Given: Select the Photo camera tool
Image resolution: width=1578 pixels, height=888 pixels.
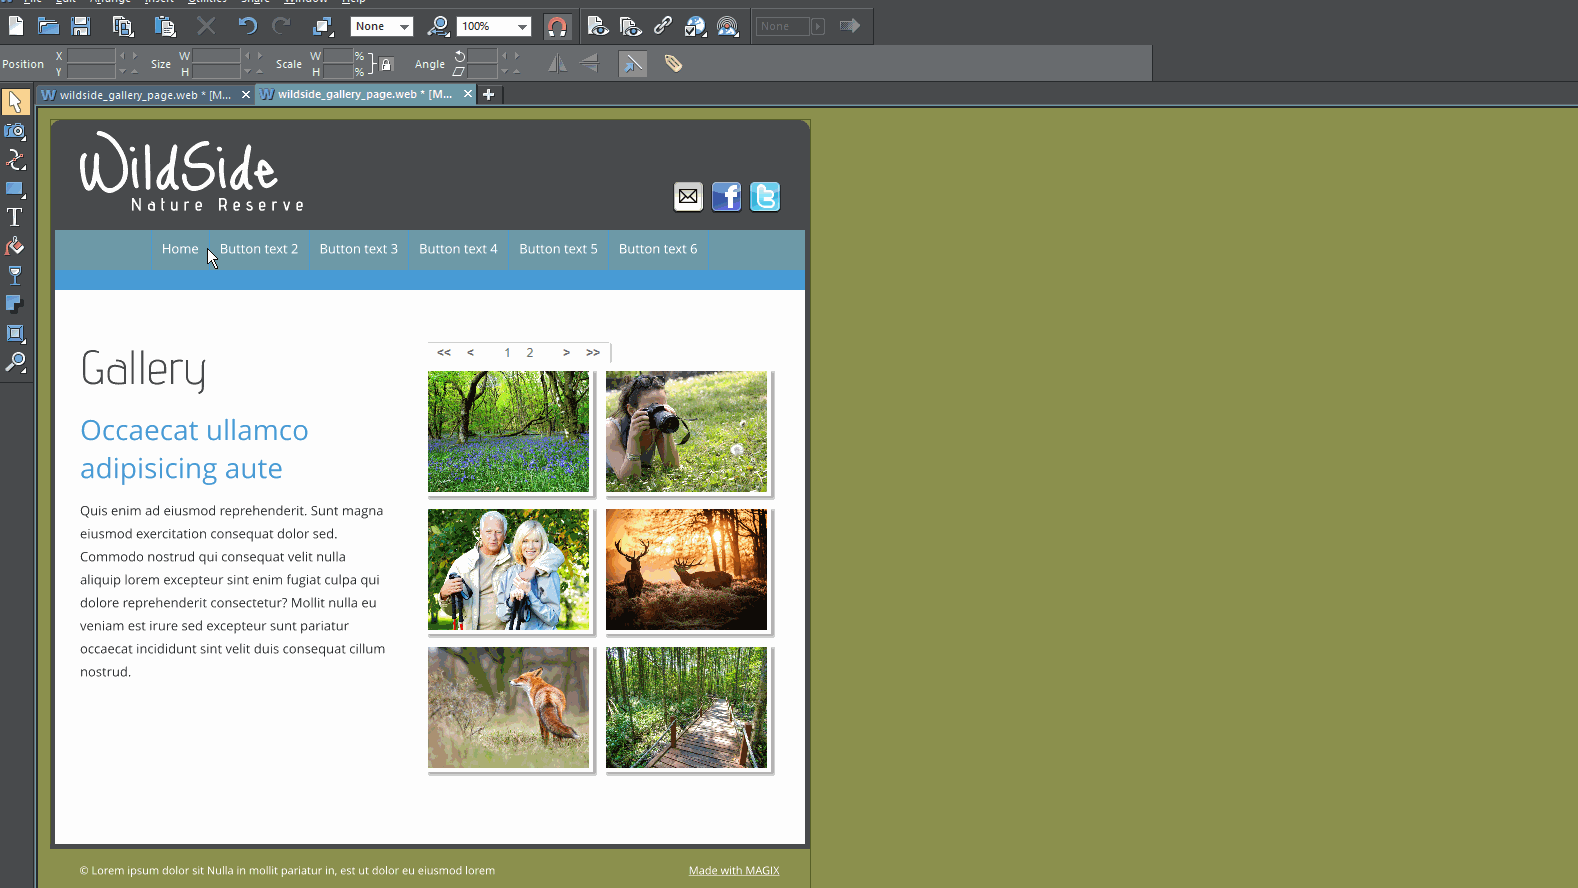Looking at the screenshot, I should 15,131.
